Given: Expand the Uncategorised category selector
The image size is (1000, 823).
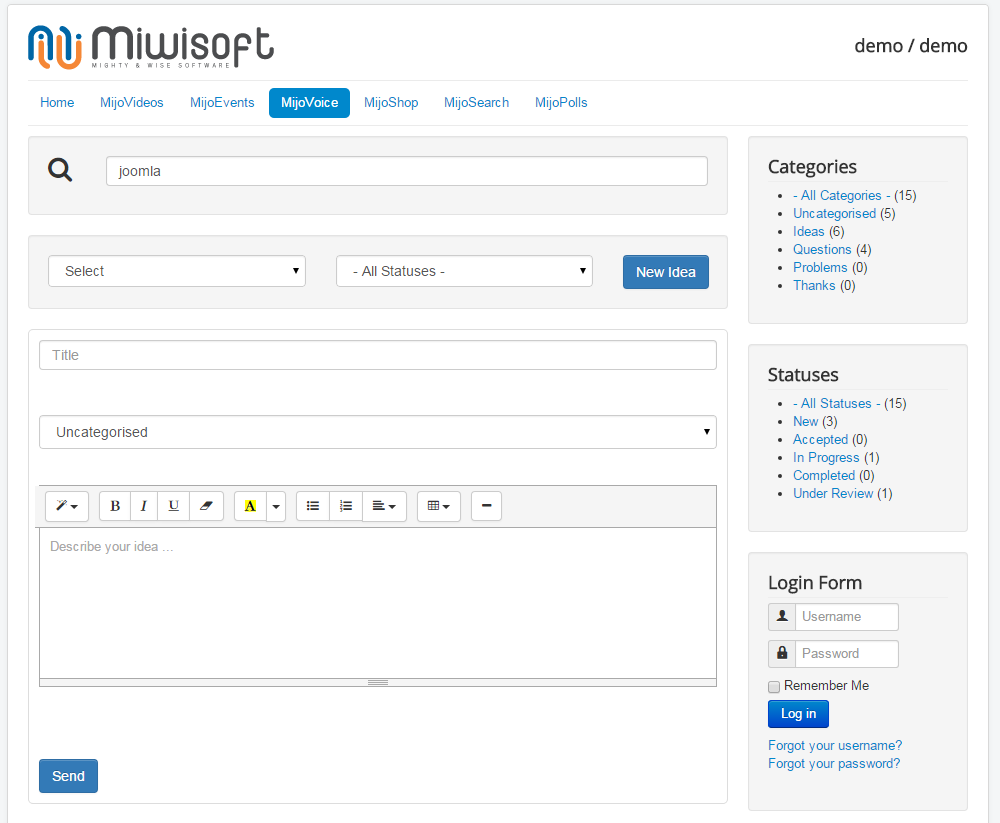Looking at the screenshot, I should tap(378, 432).
